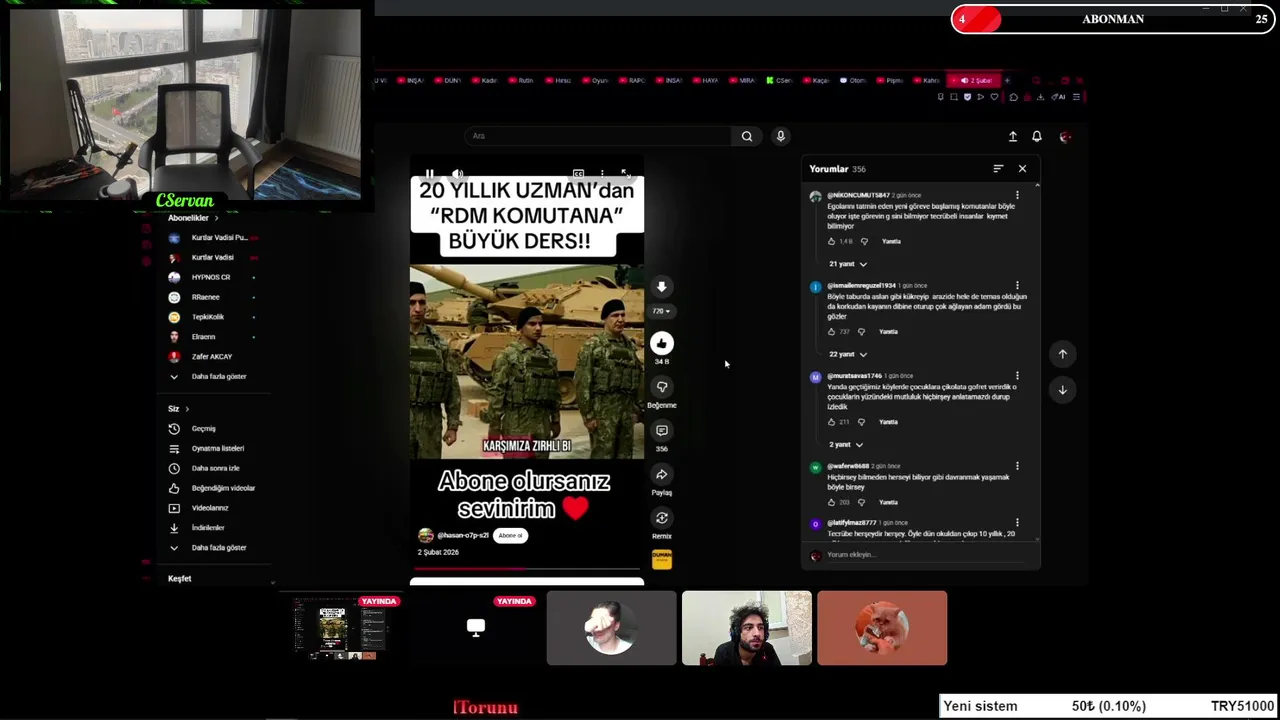Open the Remix option
Screen dimensions: 1280x720
(x=661, y=518)
